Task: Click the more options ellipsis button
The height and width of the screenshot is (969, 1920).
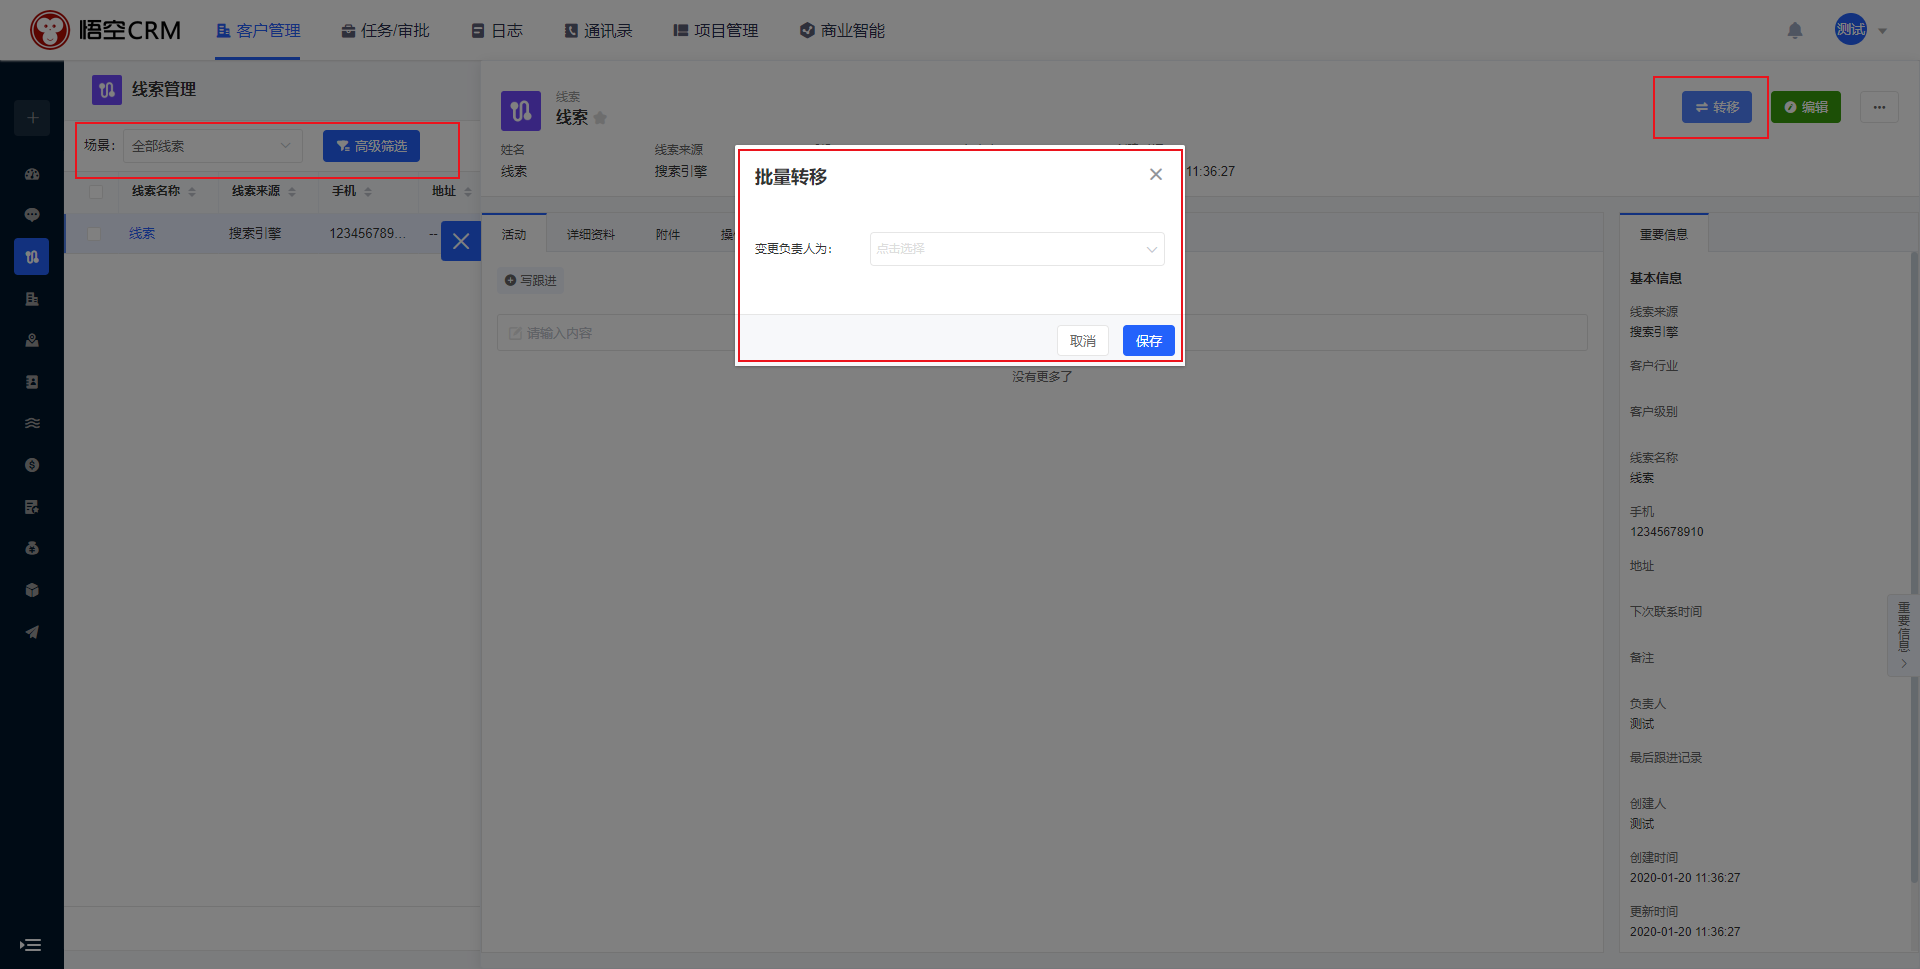Action: [x=1879, y=107]
